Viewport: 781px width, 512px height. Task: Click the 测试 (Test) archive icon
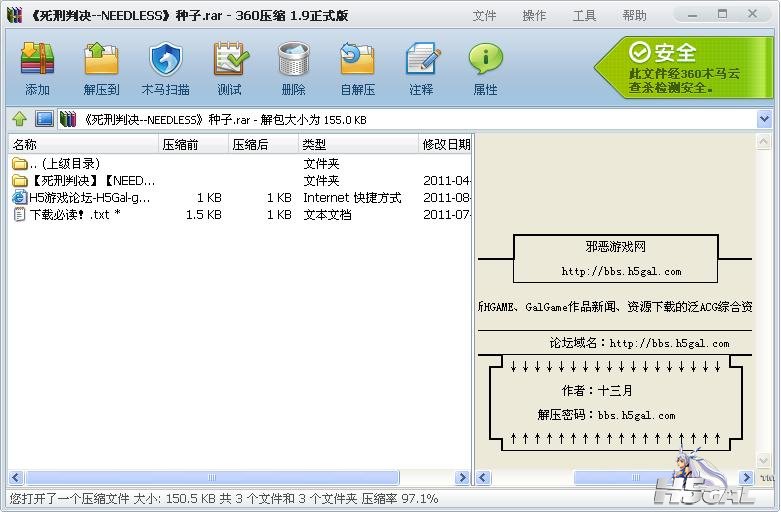click(x=230, y=66)
